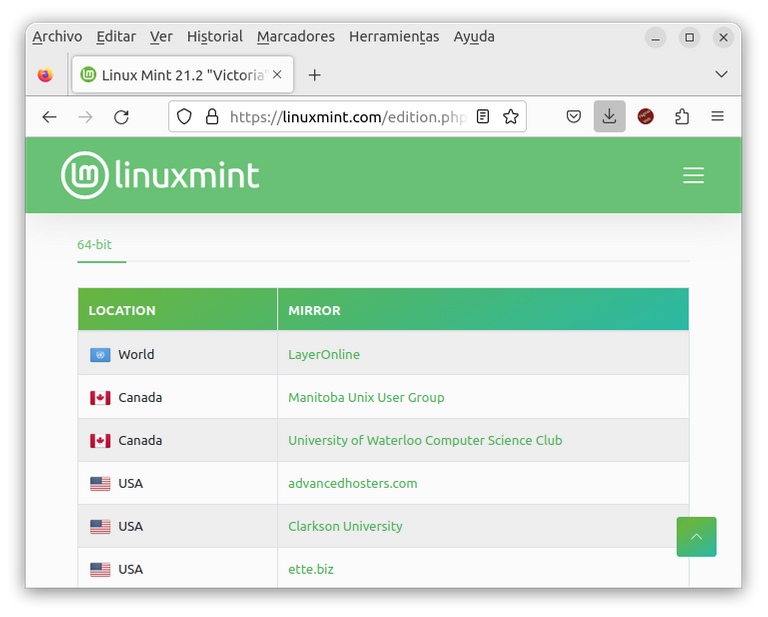The image size is (768, 617).
Task: Open the downloads panel
Action: (x=609, y=117)
